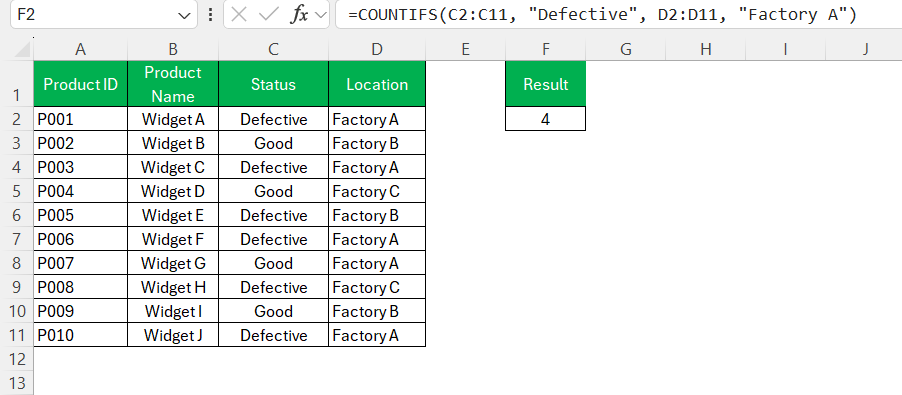
Task: Select the Widget A cell
Action: (173, 119)
